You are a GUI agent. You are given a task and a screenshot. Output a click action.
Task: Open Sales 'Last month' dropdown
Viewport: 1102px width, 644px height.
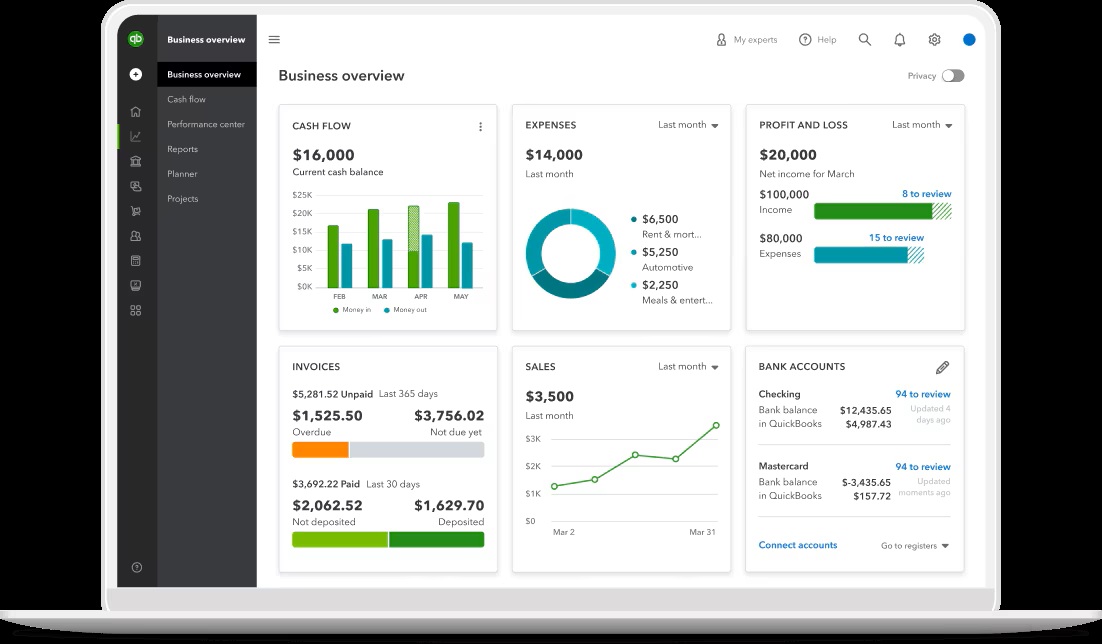pyautogui.click(x=688, y=367)
